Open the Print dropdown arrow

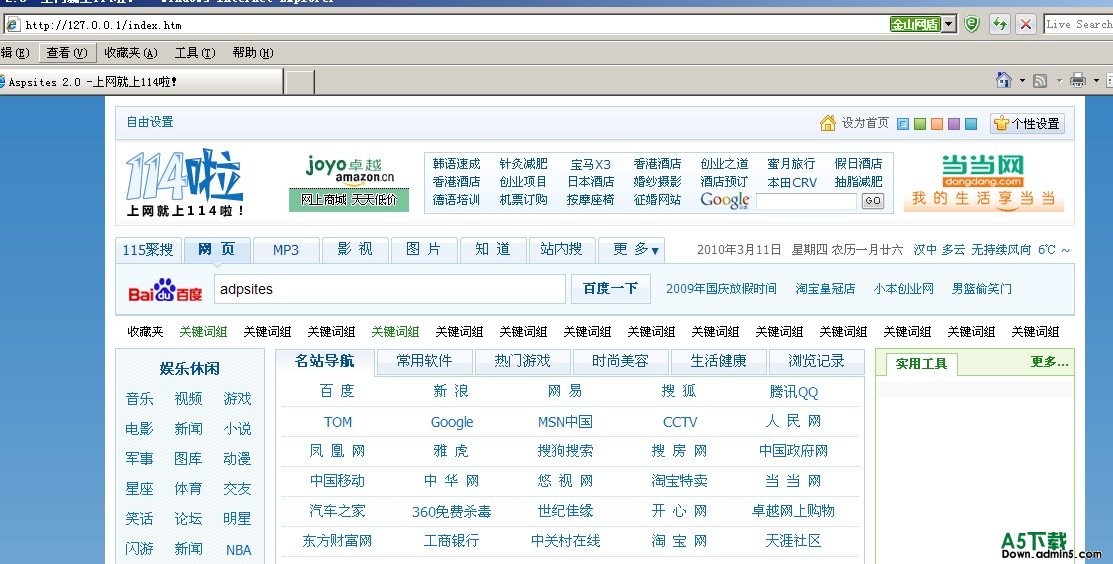click(1096, 81)
